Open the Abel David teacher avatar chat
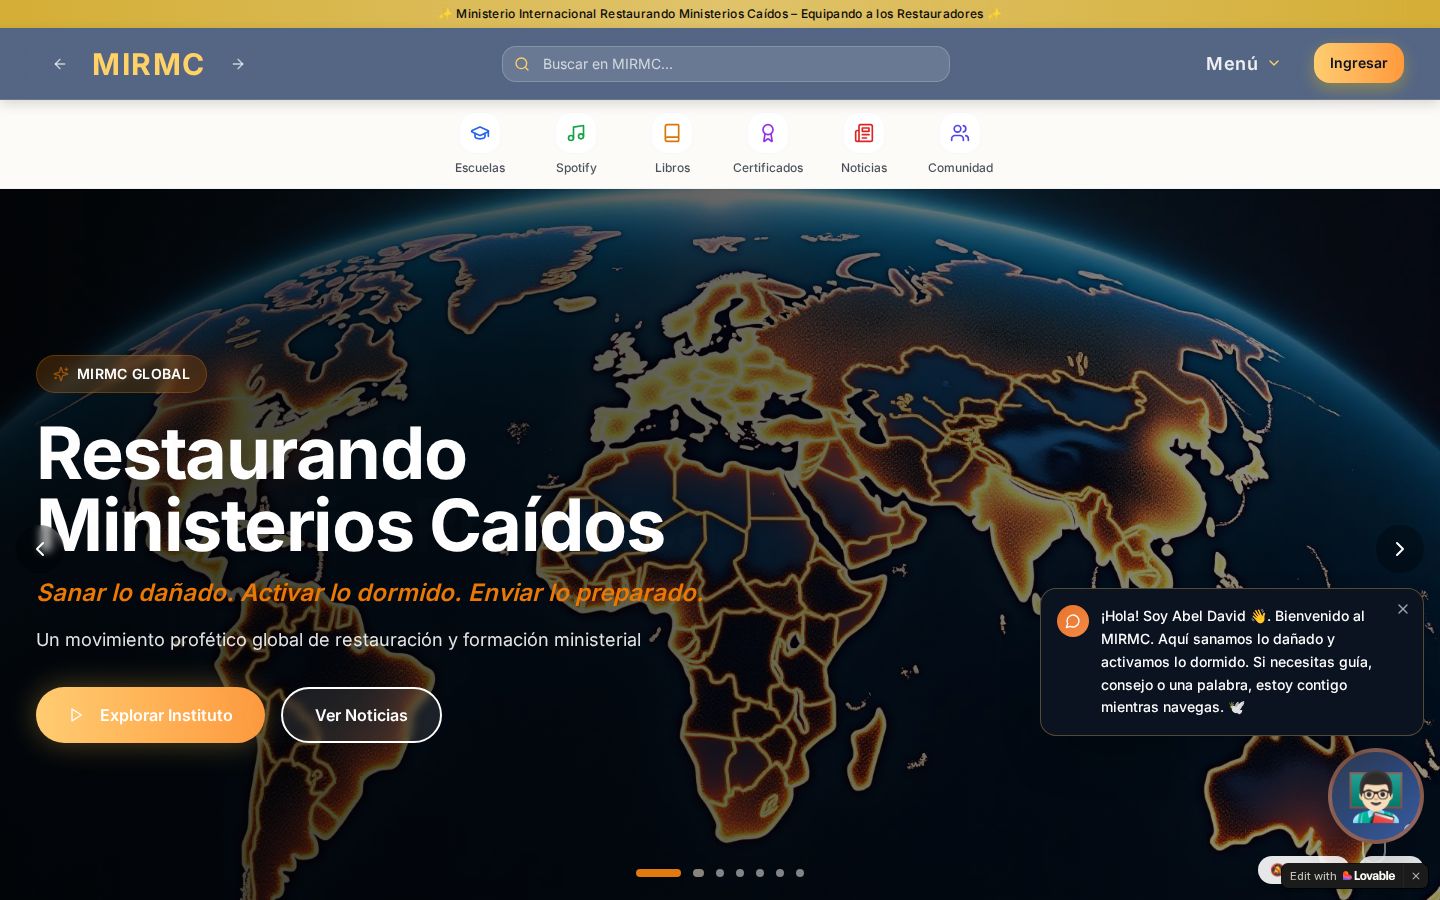This screenshot has height=900, width=1440. tap(1376, 796)
